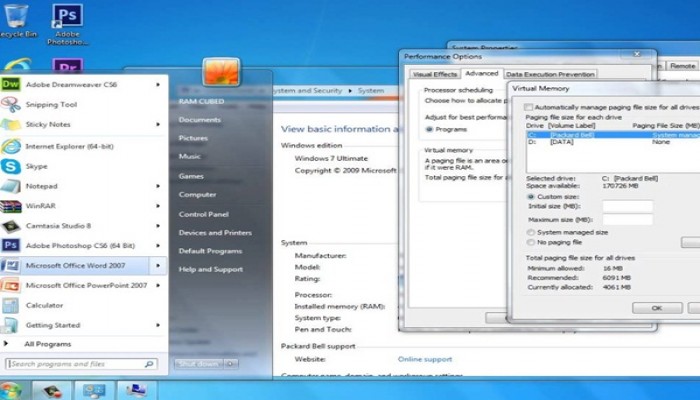Open Sticky Notes
This screenshot has width=700, height=400.
tap(50, 125)
